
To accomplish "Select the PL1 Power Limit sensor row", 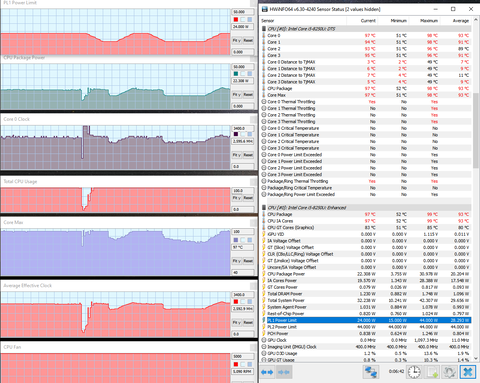I will [x=366, y=320].
